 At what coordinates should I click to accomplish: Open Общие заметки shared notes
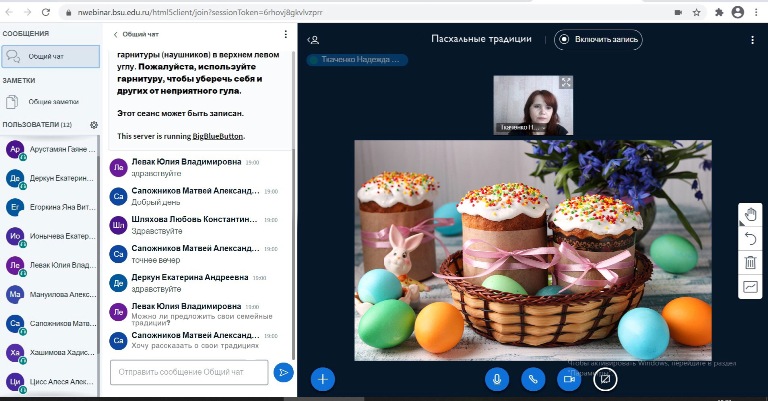(x=49, y=101)
